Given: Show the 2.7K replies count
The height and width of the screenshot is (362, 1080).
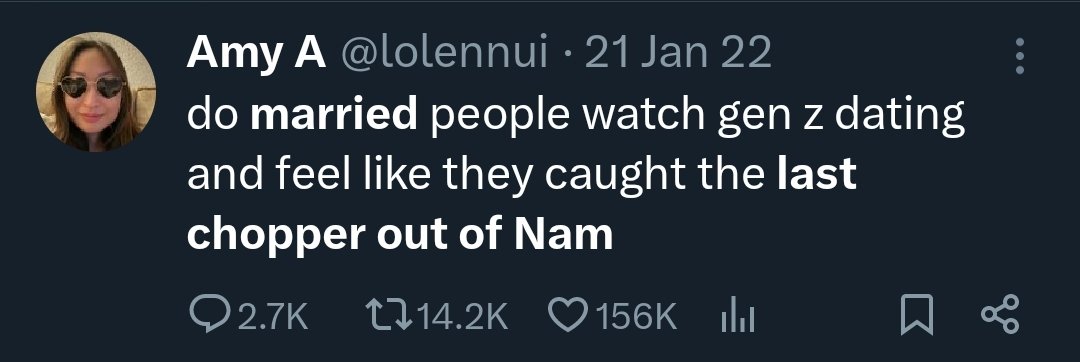Looking at the screenshot, I should (x=271, y=317).
